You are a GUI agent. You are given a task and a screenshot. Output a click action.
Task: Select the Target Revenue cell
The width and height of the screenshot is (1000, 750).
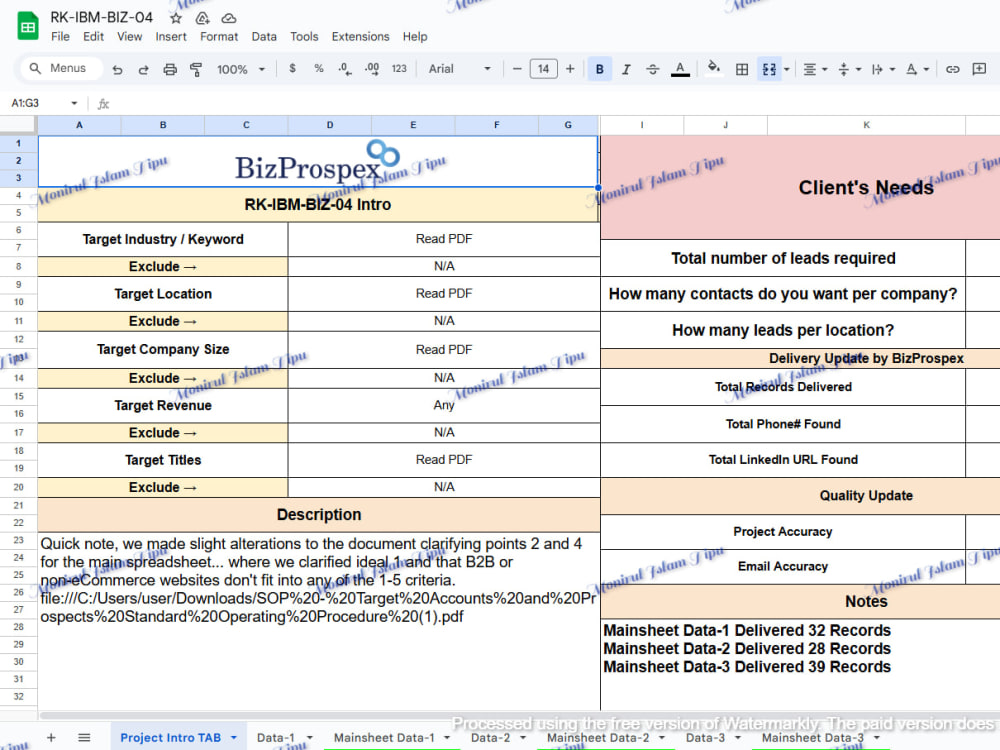[163, 406]
